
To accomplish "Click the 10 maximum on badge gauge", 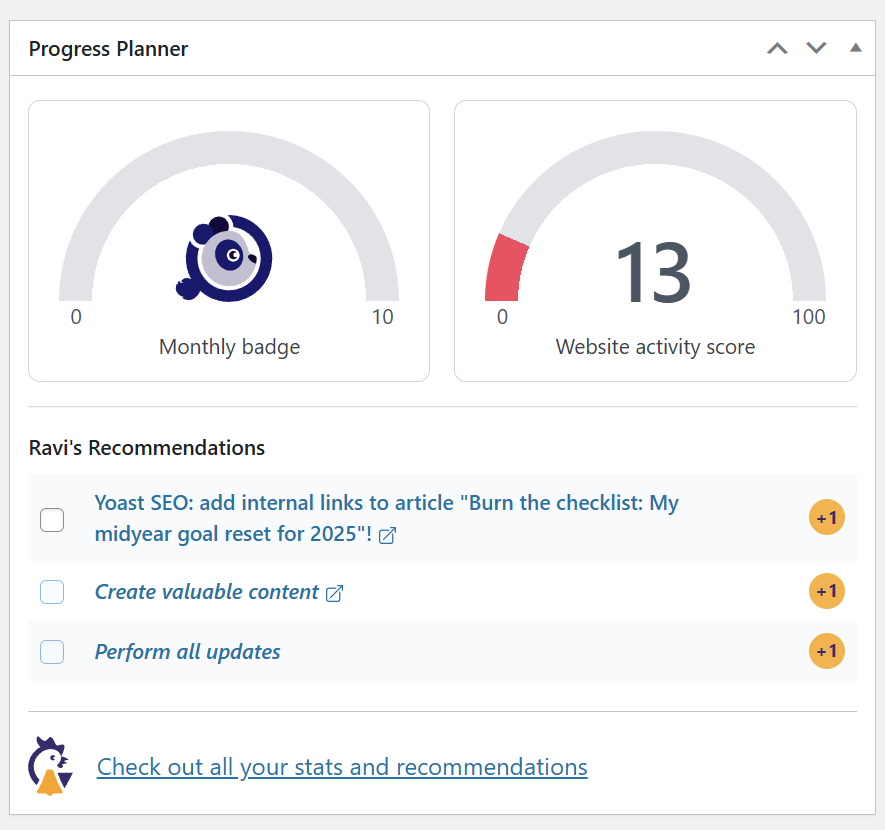I will pos(382,317).
